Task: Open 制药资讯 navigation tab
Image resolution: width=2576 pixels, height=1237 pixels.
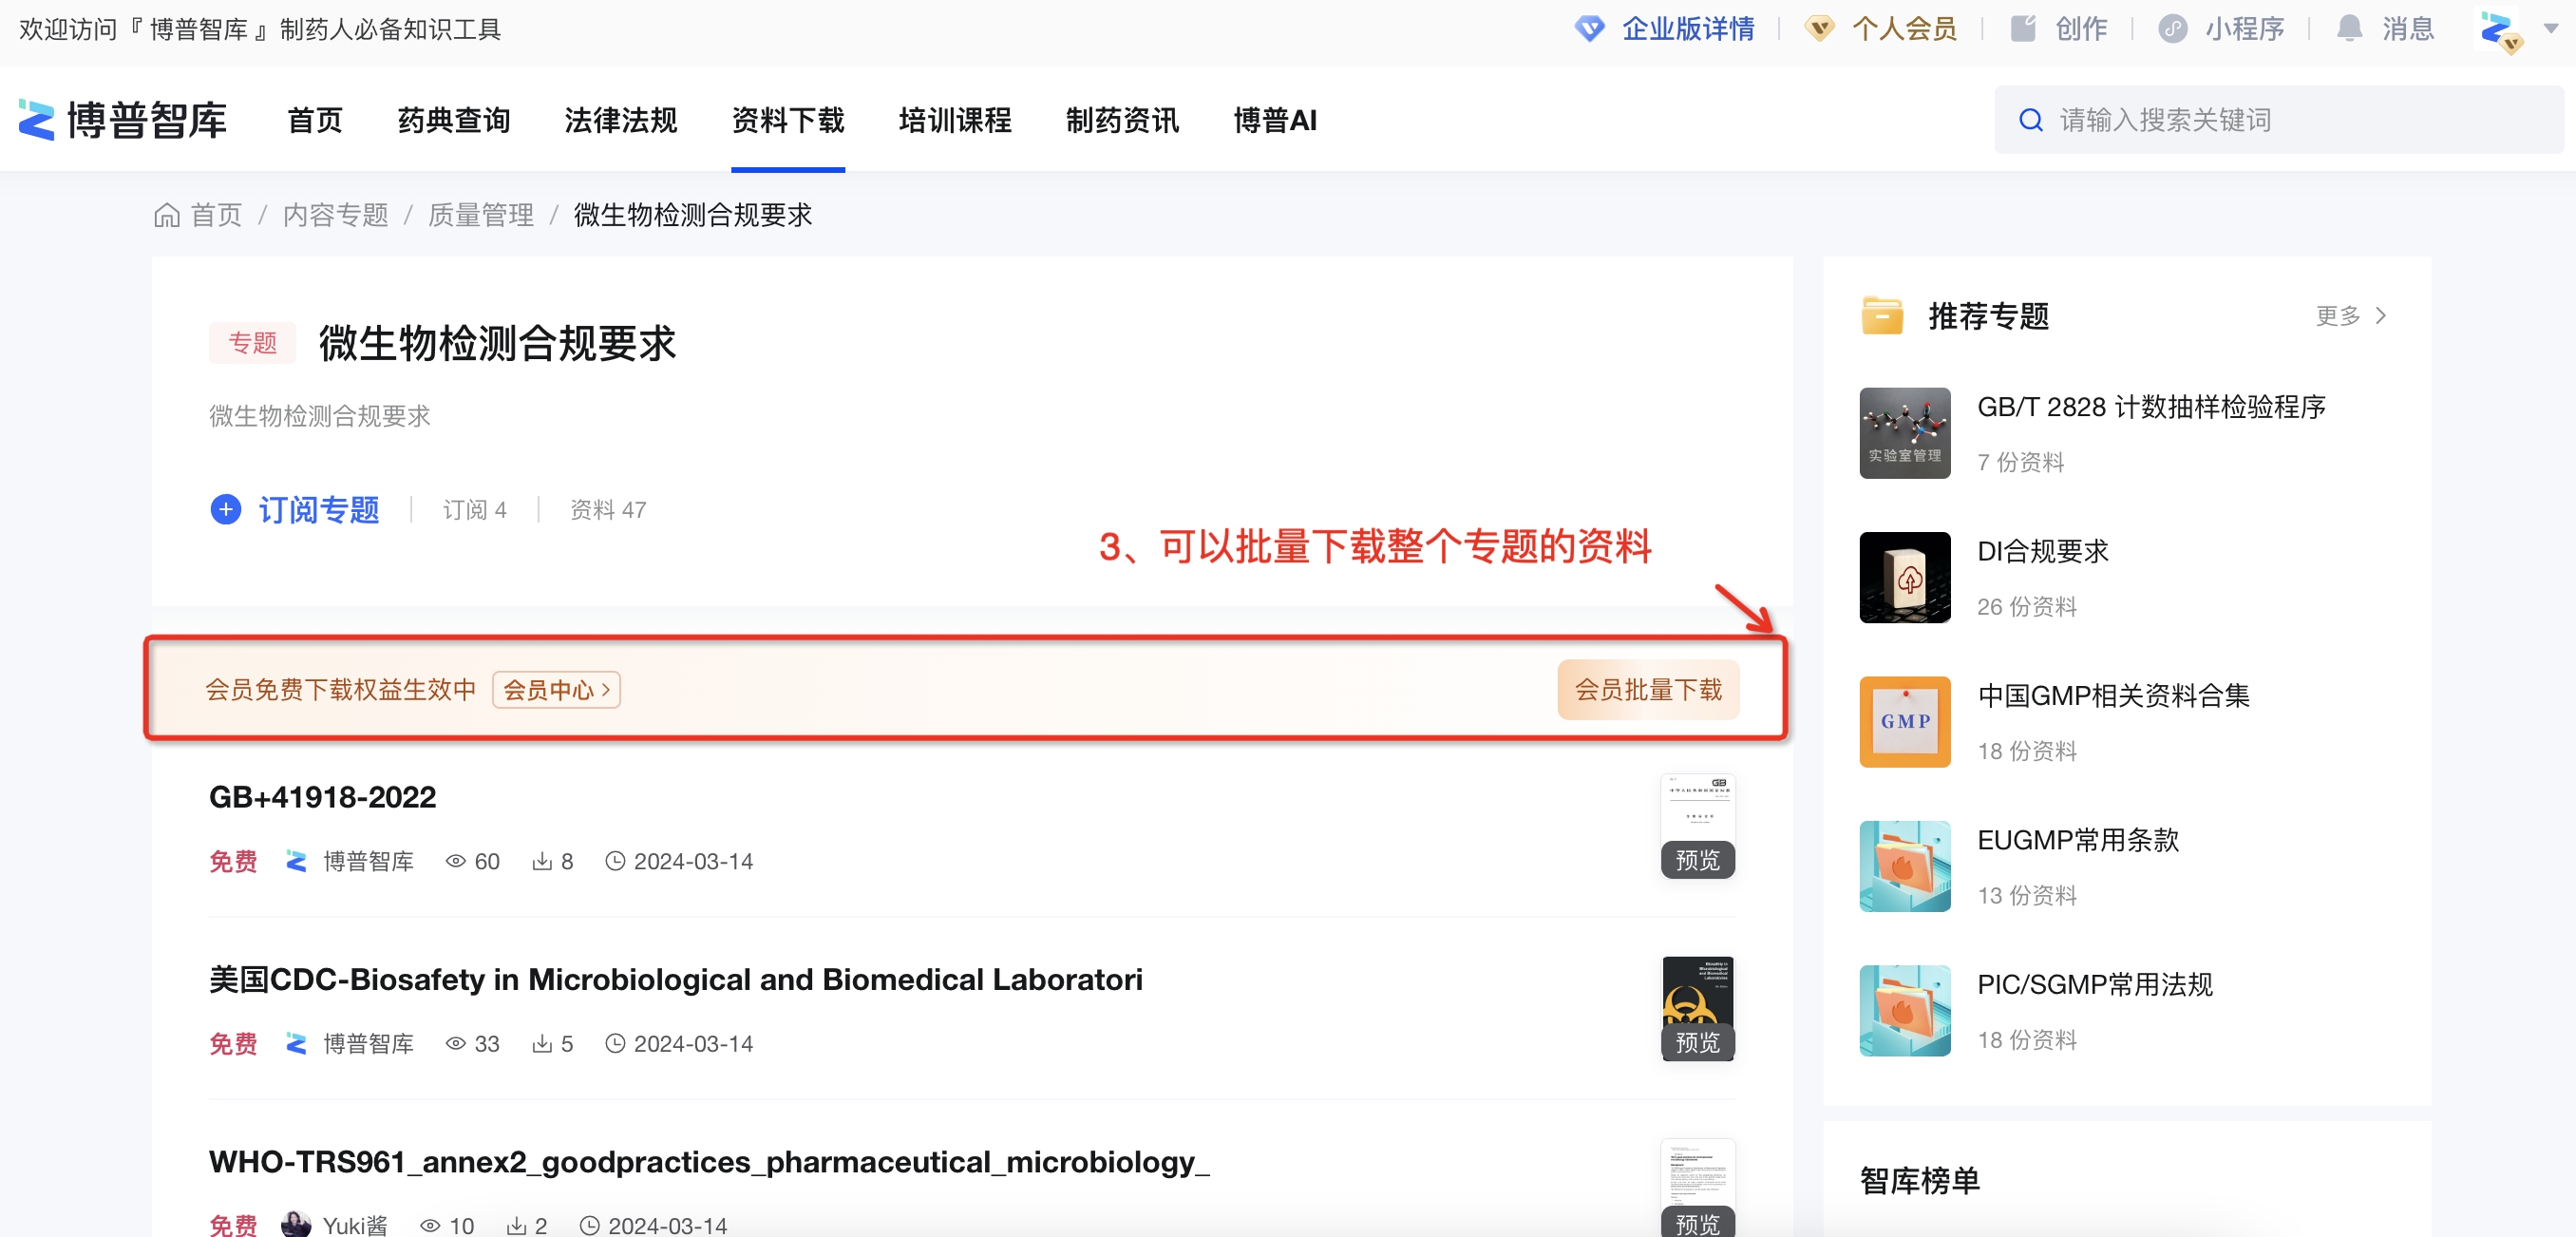Action: pyautogui.click(x=1122, y=120)
